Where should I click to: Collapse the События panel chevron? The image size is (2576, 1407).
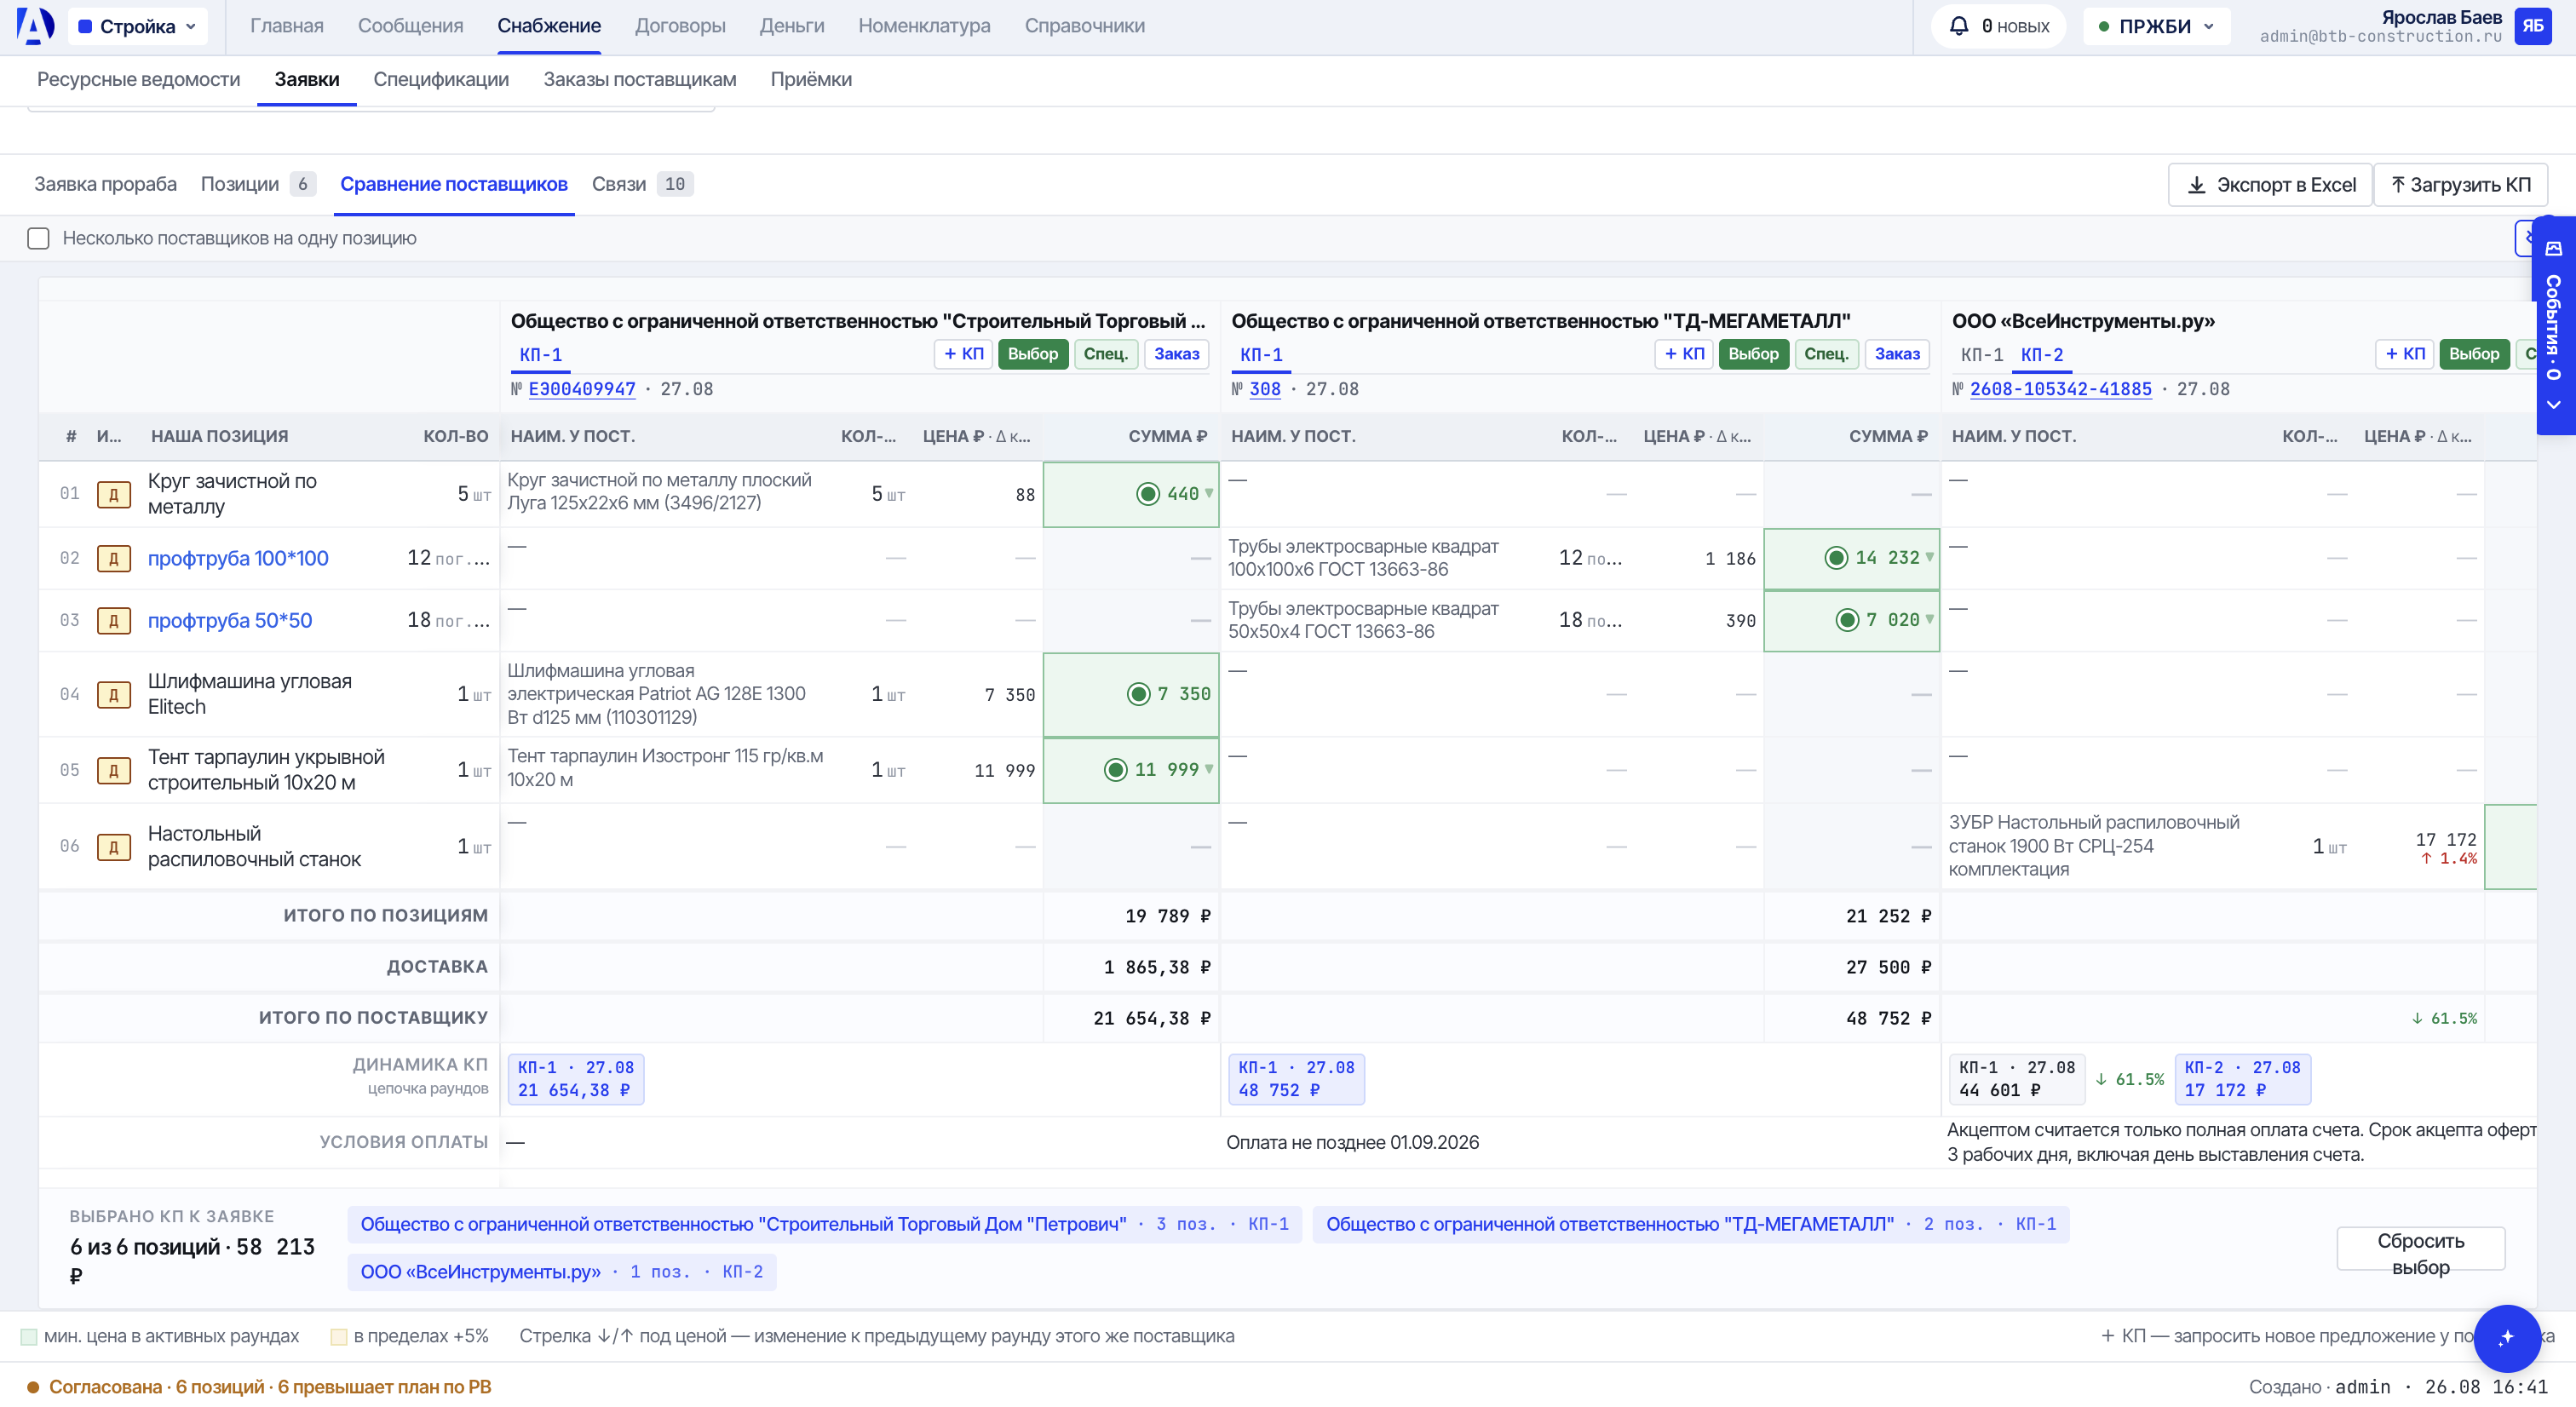click(x=2553, y=405)
